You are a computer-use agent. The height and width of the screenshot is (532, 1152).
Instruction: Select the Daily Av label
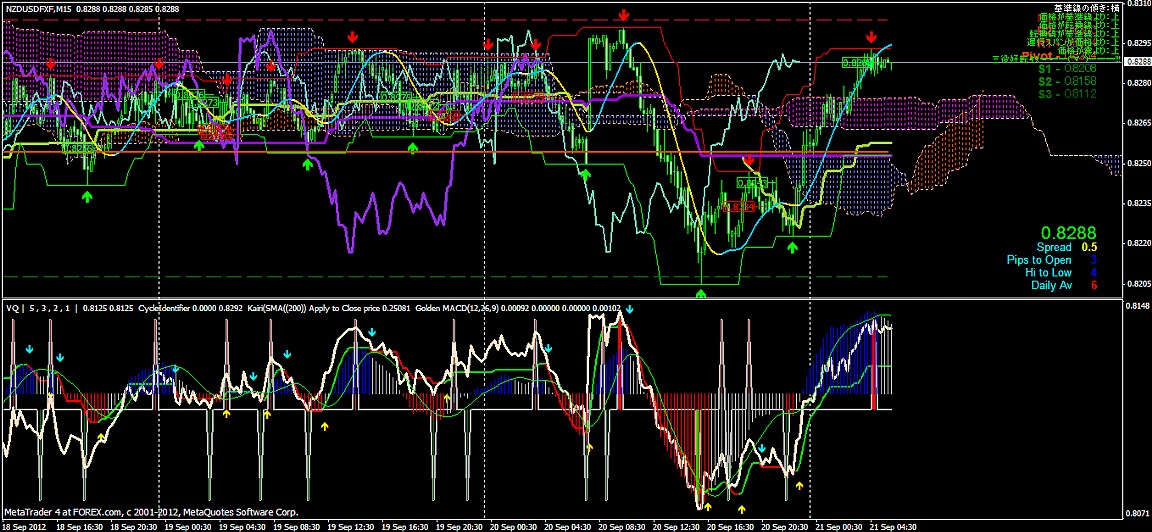(x=1051, y=285)
